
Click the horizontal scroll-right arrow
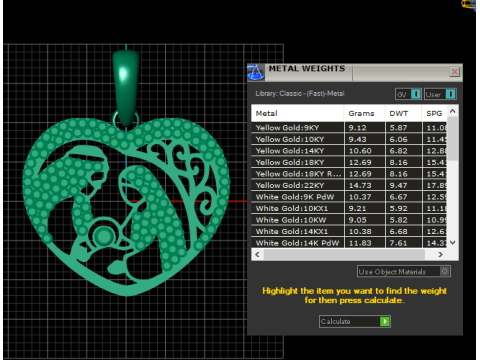(440, 254)
